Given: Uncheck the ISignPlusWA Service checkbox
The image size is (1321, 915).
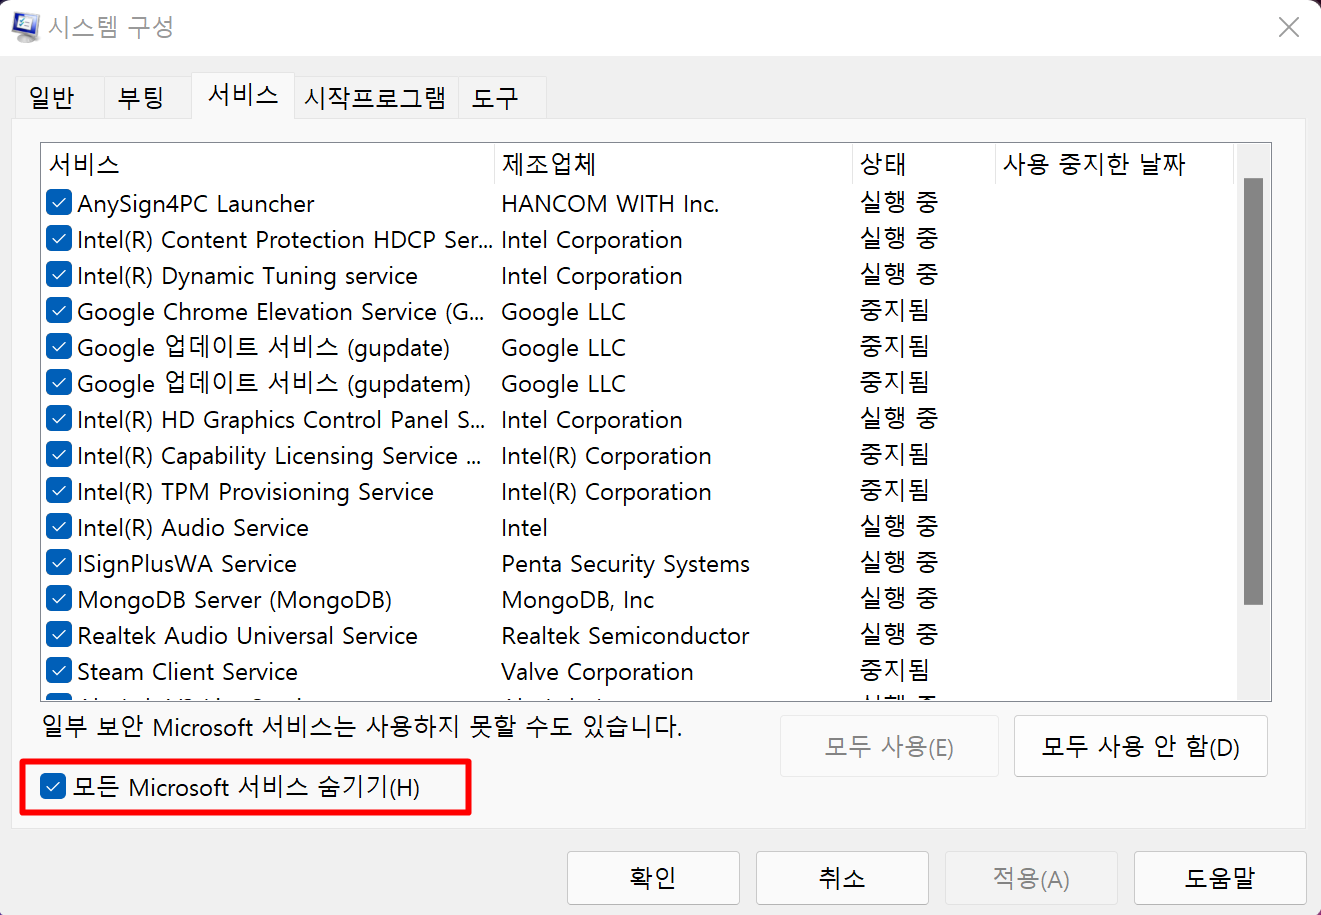Looking at the screenshot, I should pos(59,563).
